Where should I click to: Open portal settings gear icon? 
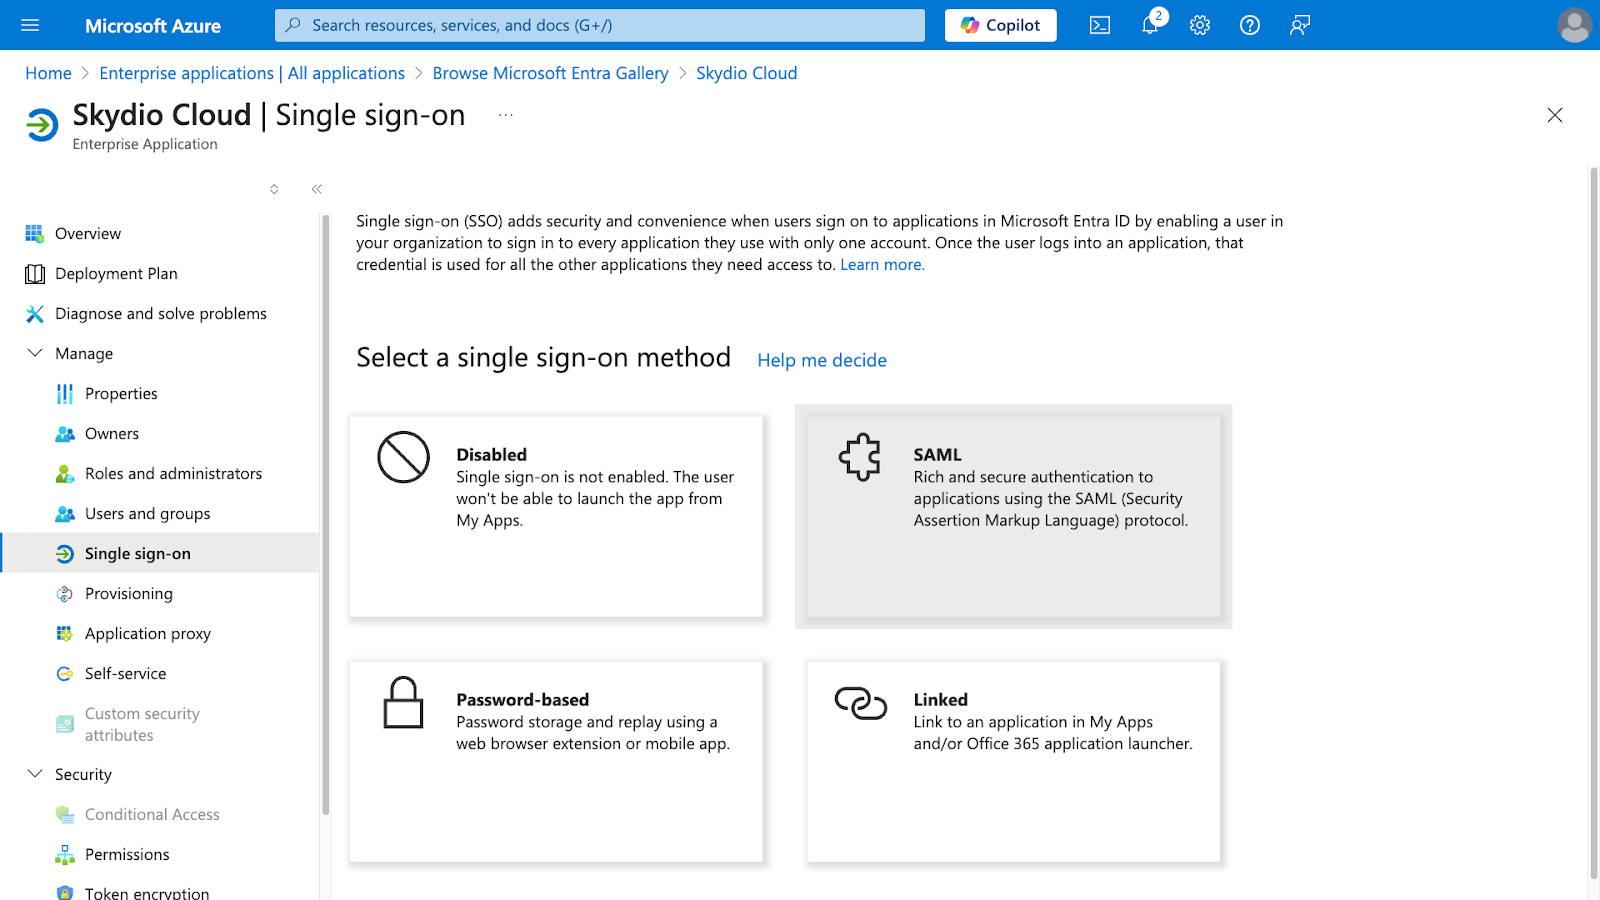1200,25
